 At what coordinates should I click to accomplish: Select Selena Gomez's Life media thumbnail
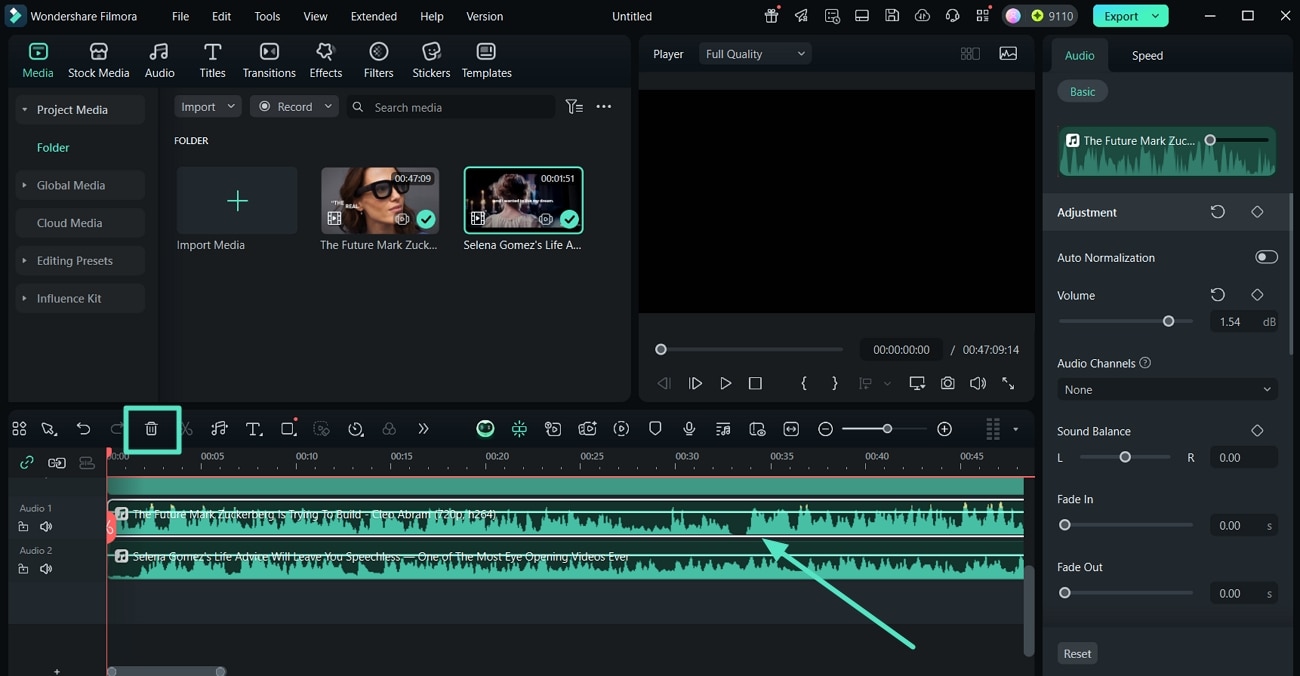pos(523,200)
